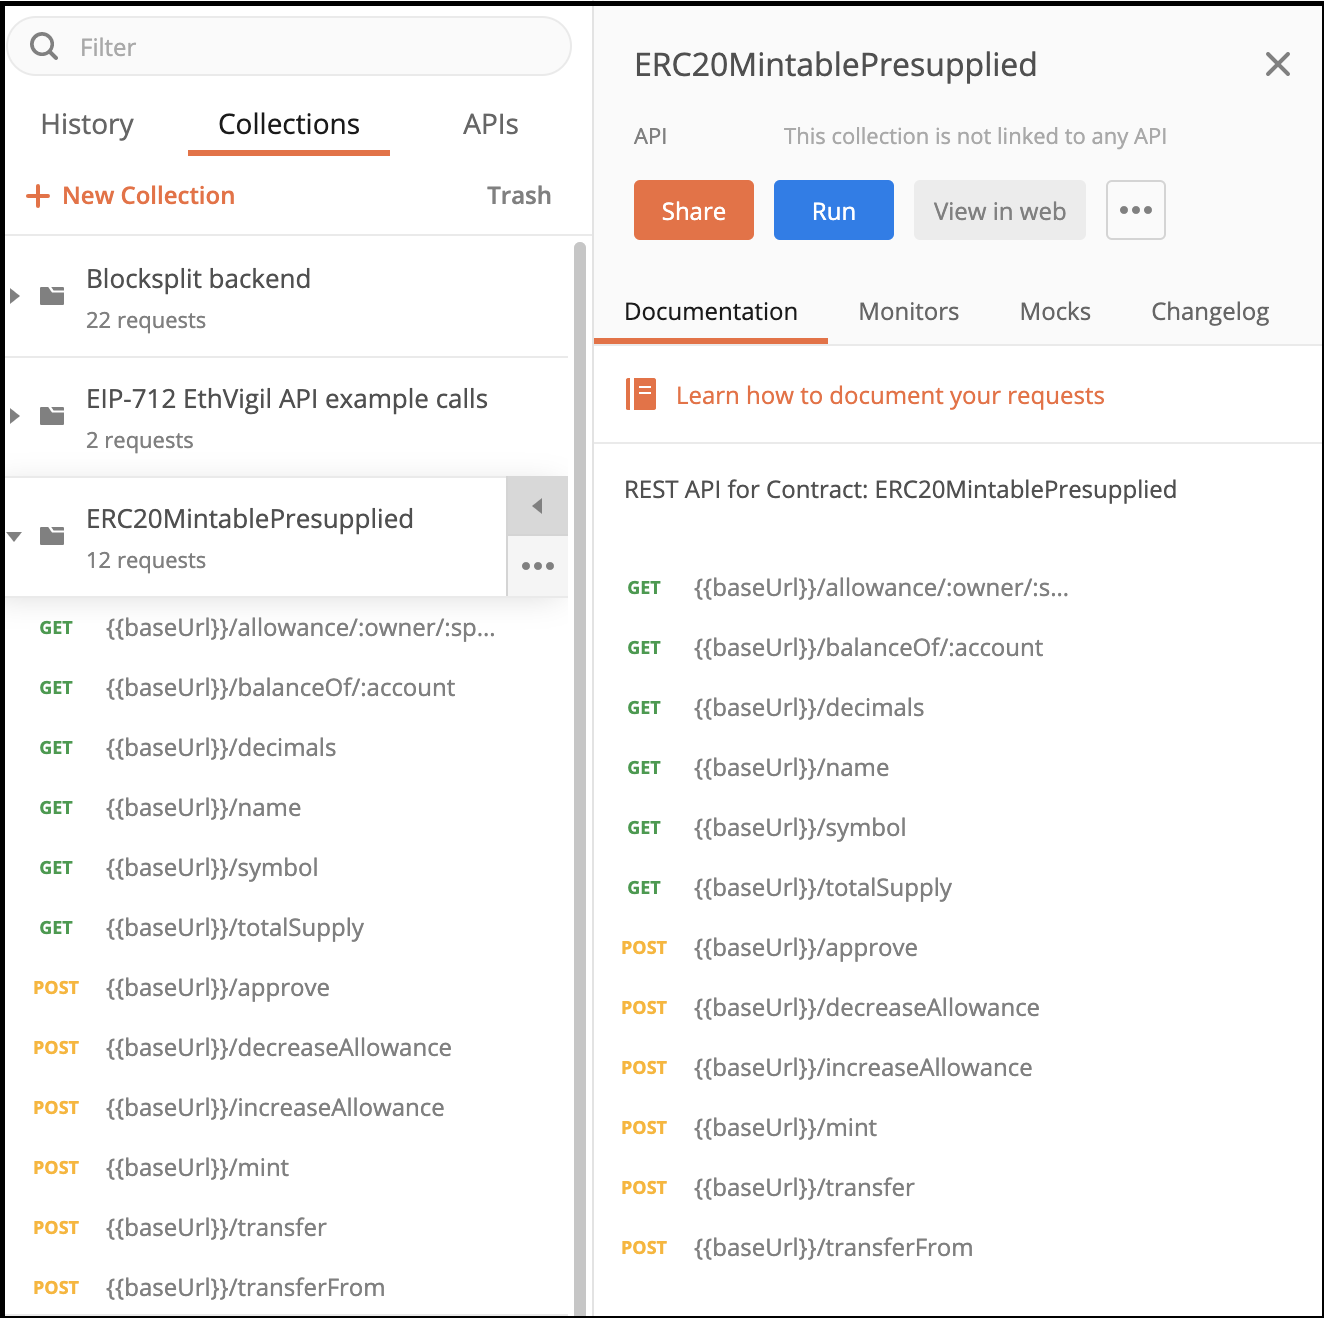Switch to the History tab
This screenshot has width=1324, height=1318.
pyautogui.click(x=87, y=124)
